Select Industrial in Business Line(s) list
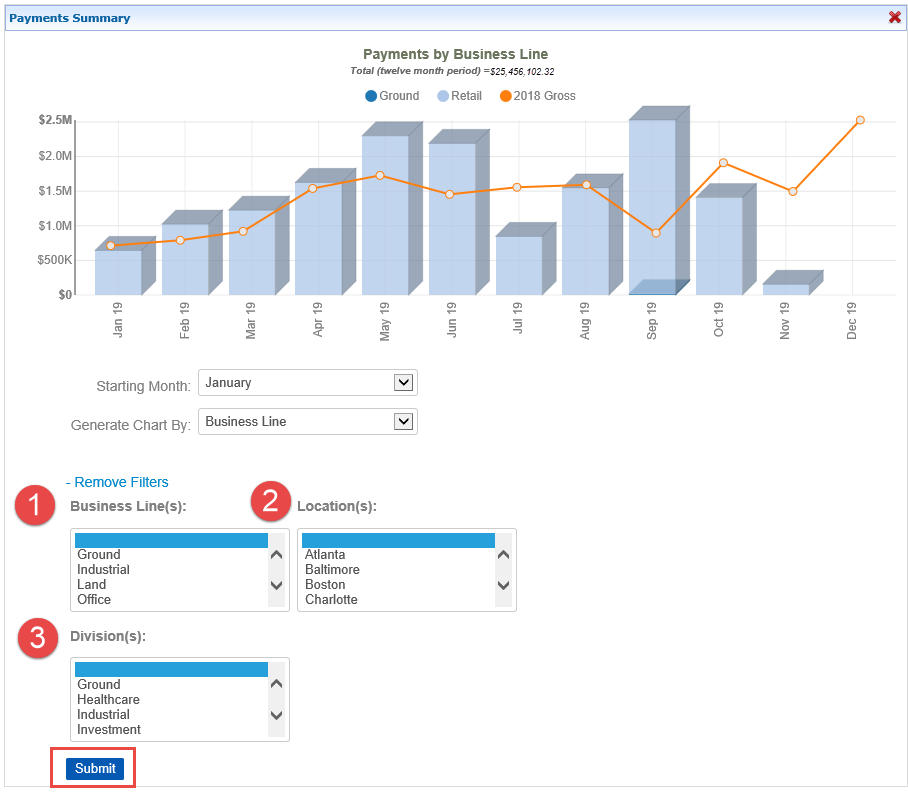This screenshot has height=792, width=908. click(x=104, y=570)
